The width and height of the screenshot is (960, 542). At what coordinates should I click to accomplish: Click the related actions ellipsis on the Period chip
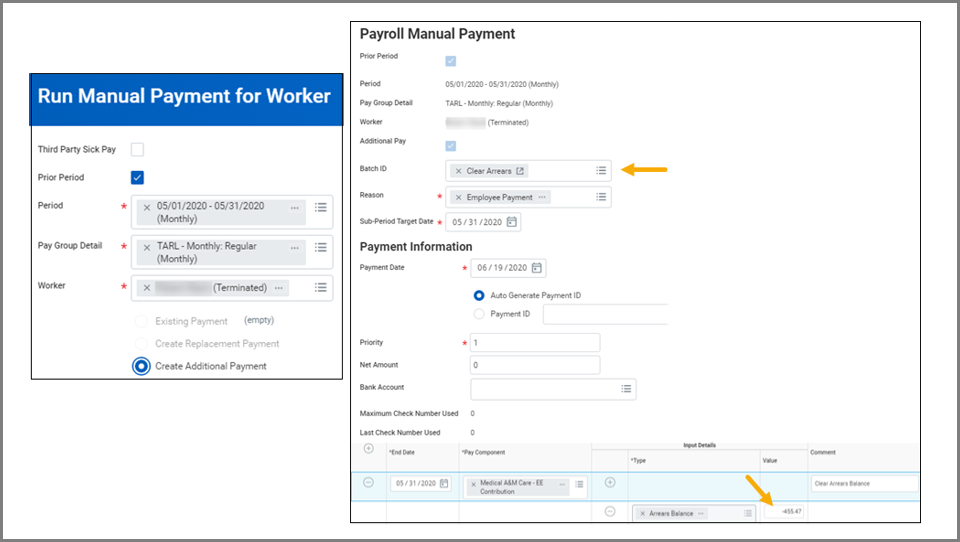pyautogui.click(x=294, y=207)
